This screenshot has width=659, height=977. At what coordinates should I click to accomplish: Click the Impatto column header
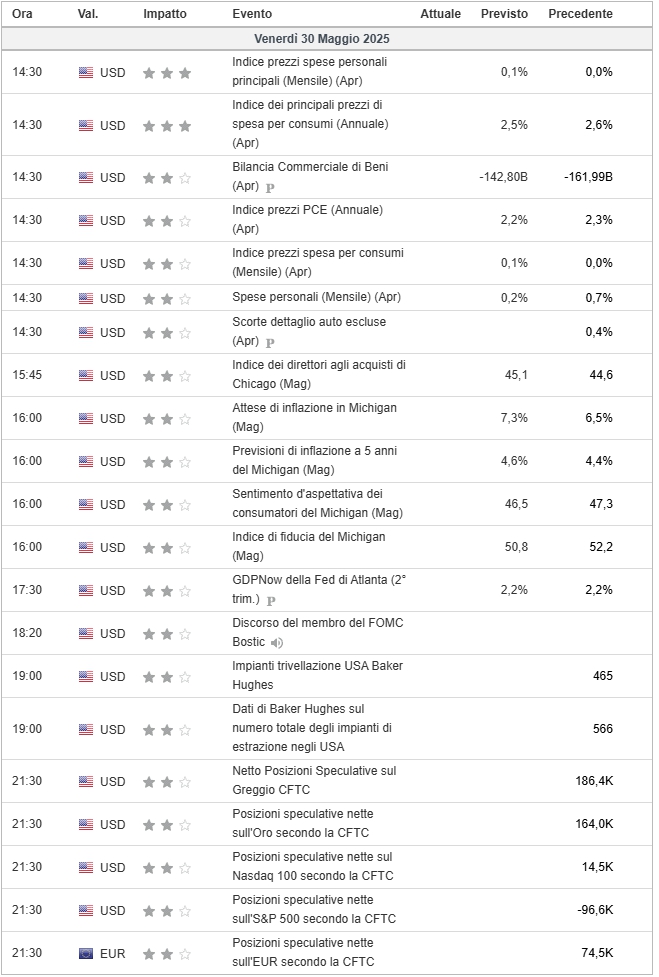pyautogui.click(x=164, y=14)
